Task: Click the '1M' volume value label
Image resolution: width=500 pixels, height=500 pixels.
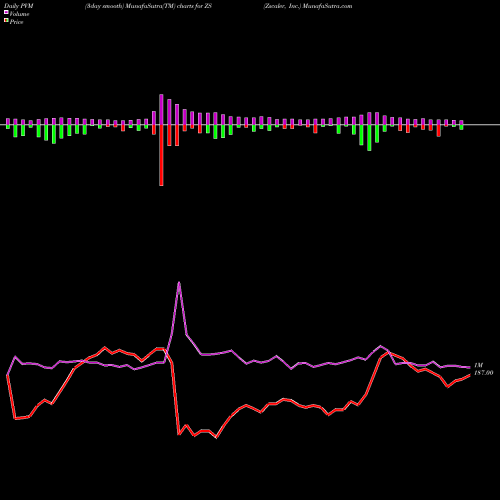Action: [x=478, y=365]
